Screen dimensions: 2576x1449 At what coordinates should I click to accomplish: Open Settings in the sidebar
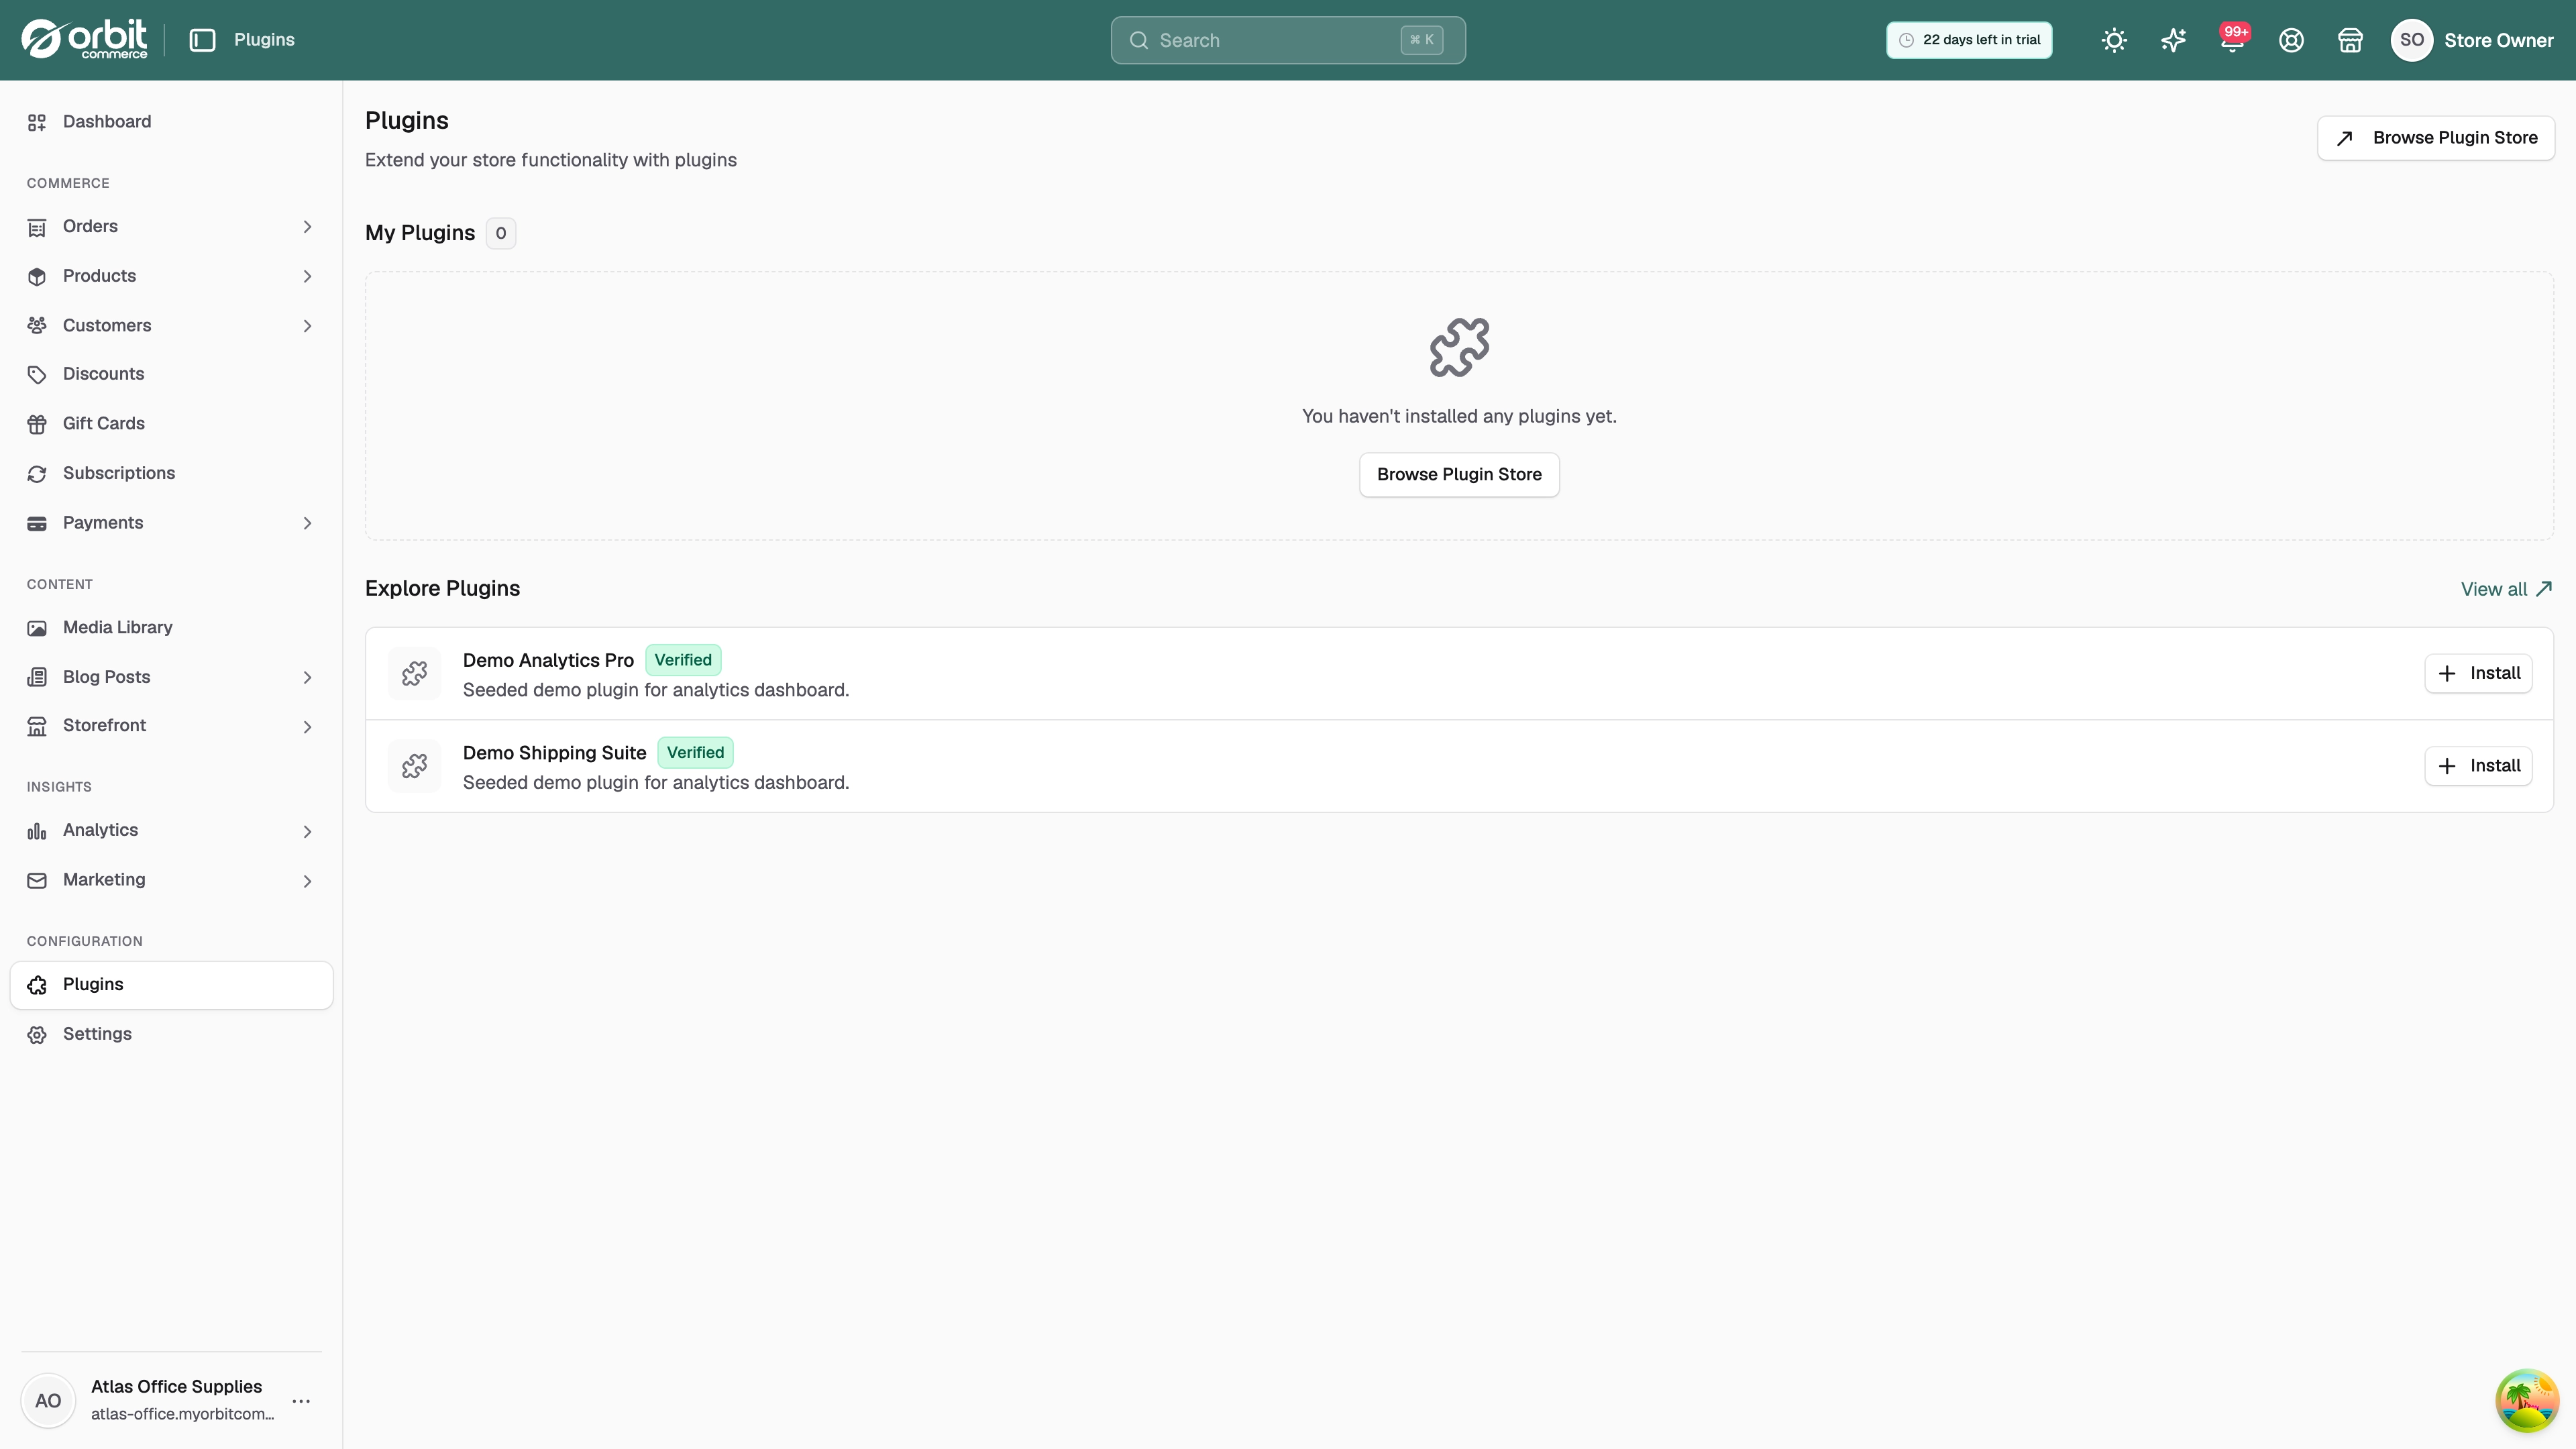[x=171, y=1034]
